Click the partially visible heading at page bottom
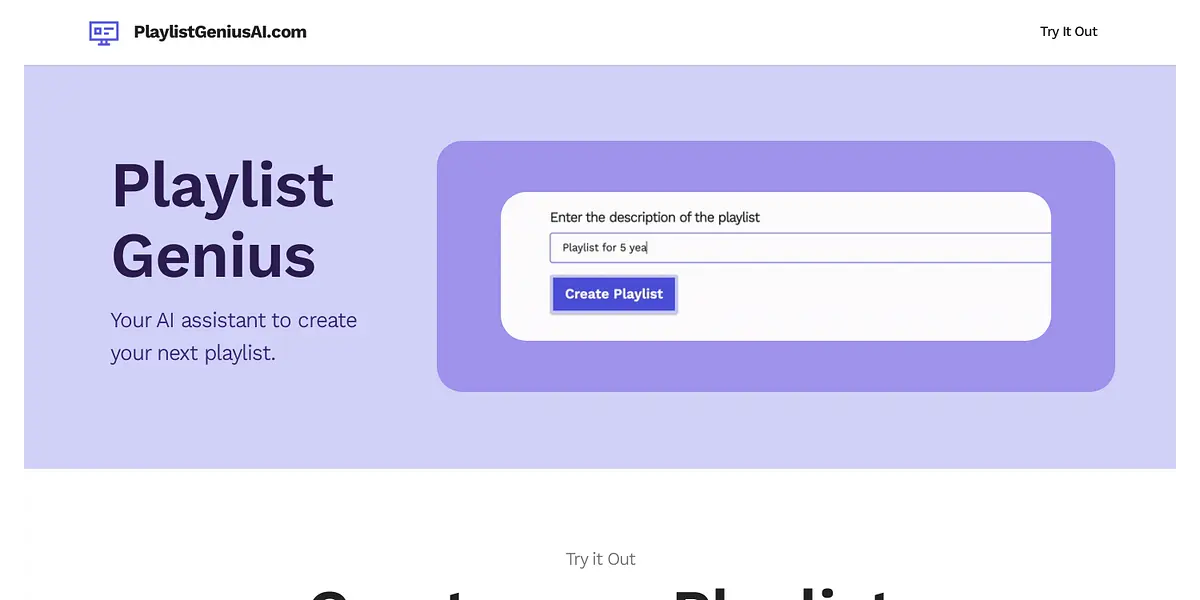Image resolution: width=1200 pixels, height=600 pixels. pos(600,592)
